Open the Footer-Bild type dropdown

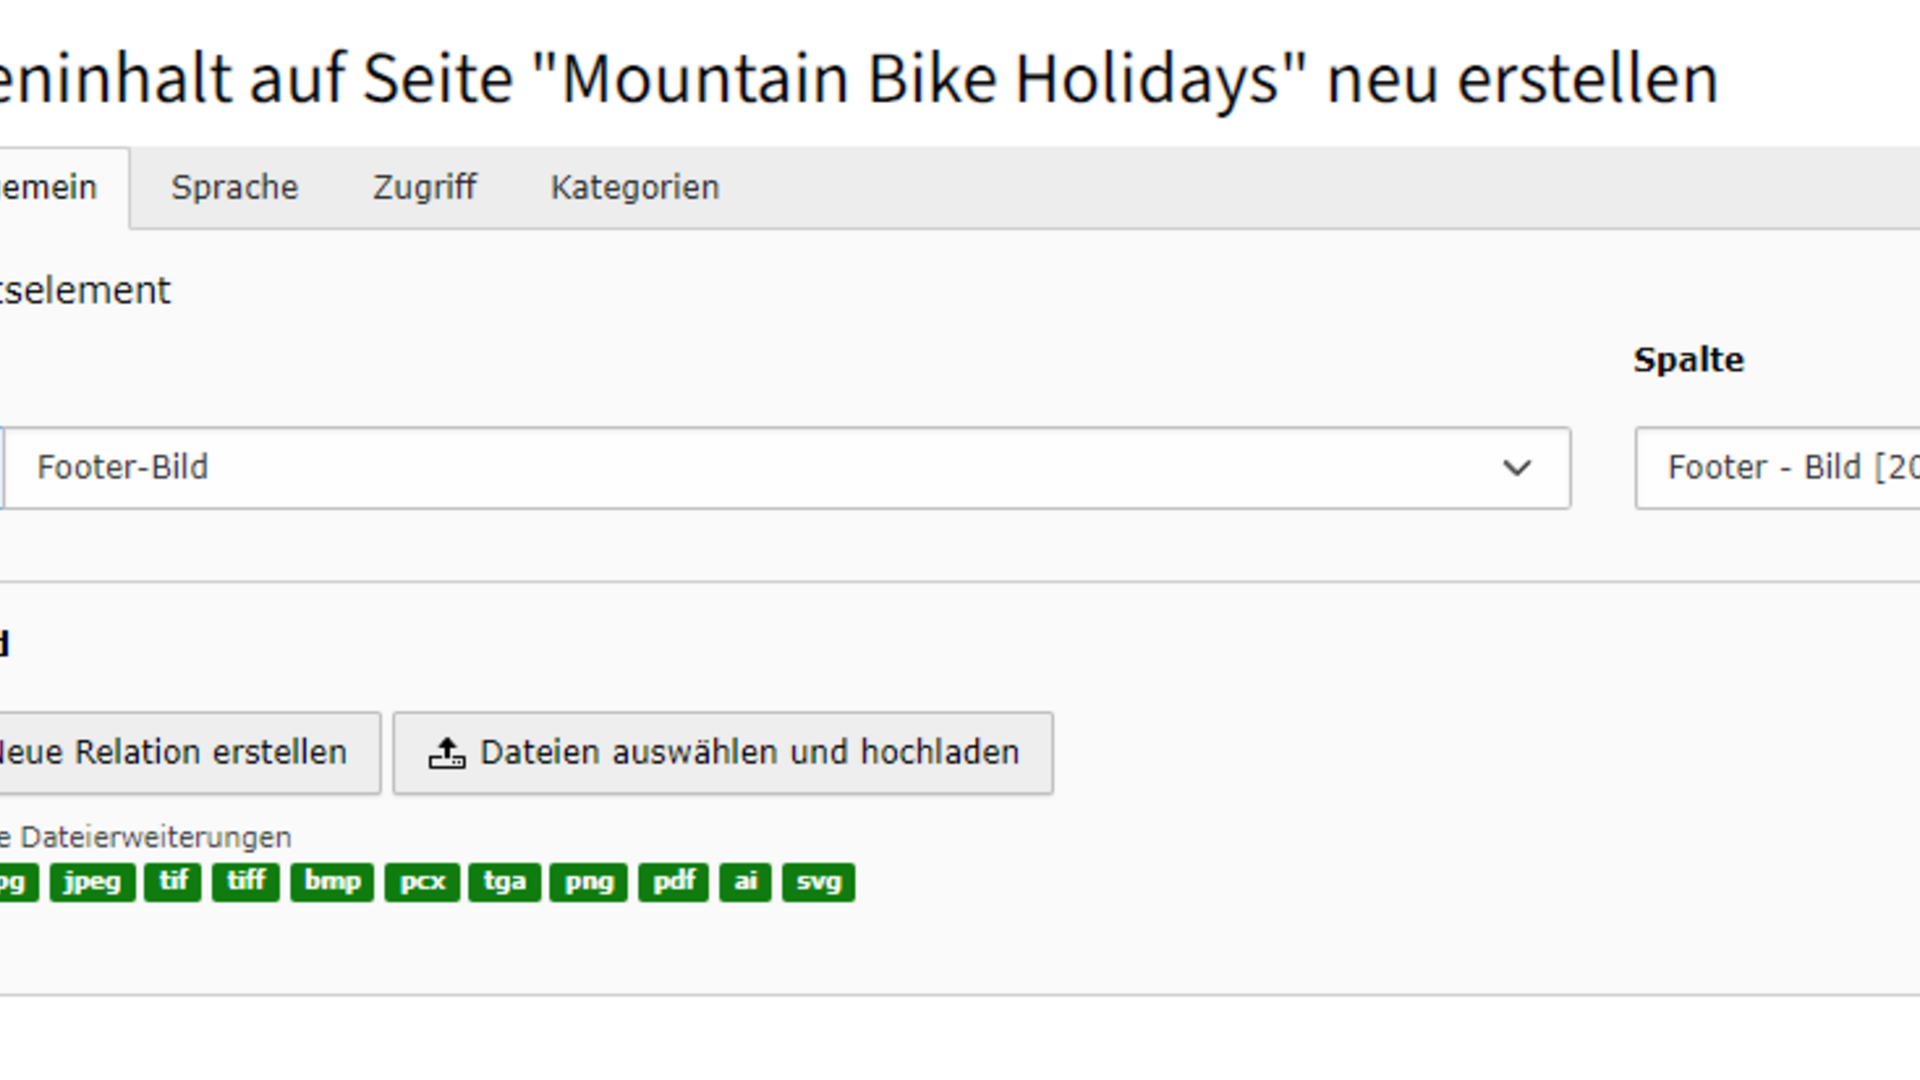pyautogui.click(x=787, y=468)
